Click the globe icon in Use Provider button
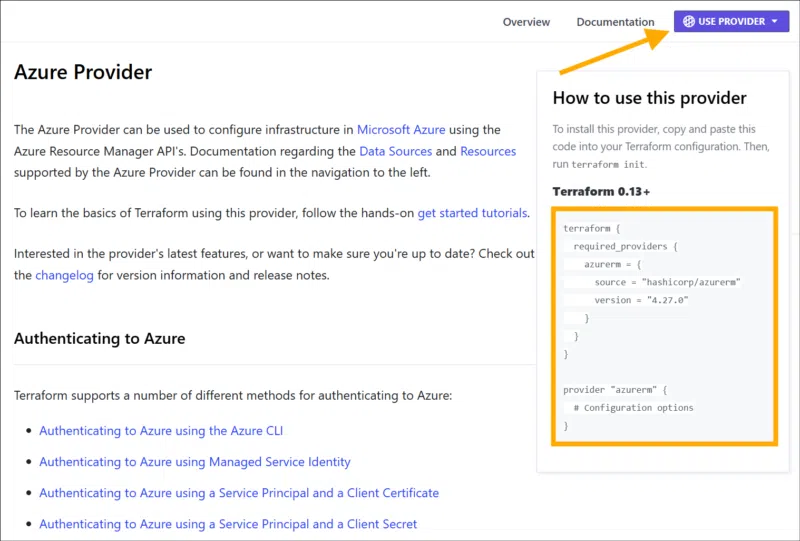Screen dimensions: 800x541 pos(689,21)
